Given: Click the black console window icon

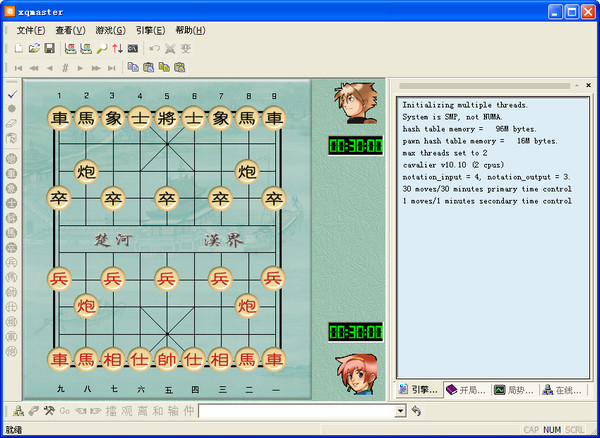Looking at the screenshot, I should [133, 48].
